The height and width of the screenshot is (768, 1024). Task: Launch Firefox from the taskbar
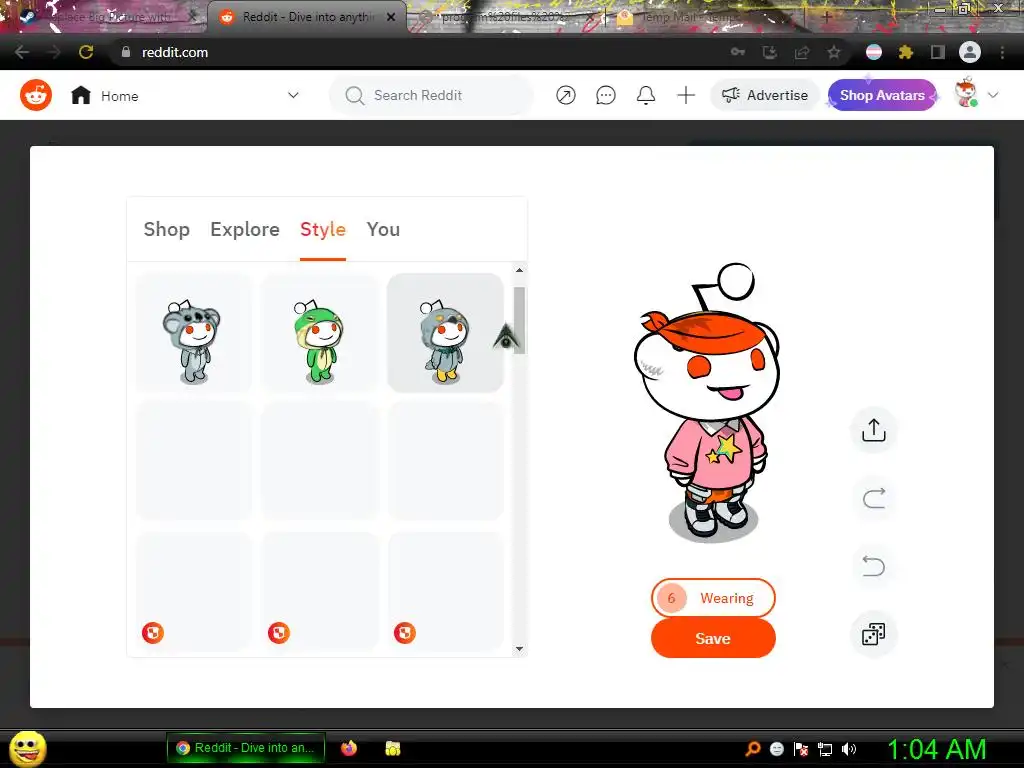coord(349,748)
